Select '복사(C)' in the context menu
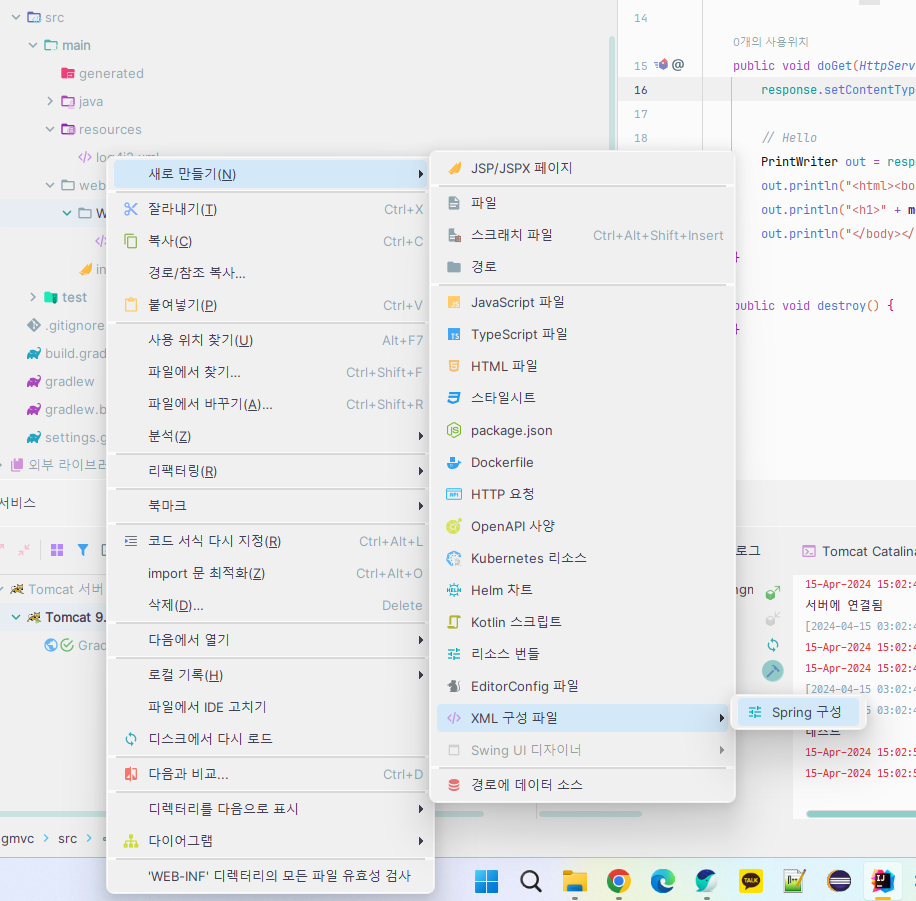The image size is (916, 901). [270, 241]
